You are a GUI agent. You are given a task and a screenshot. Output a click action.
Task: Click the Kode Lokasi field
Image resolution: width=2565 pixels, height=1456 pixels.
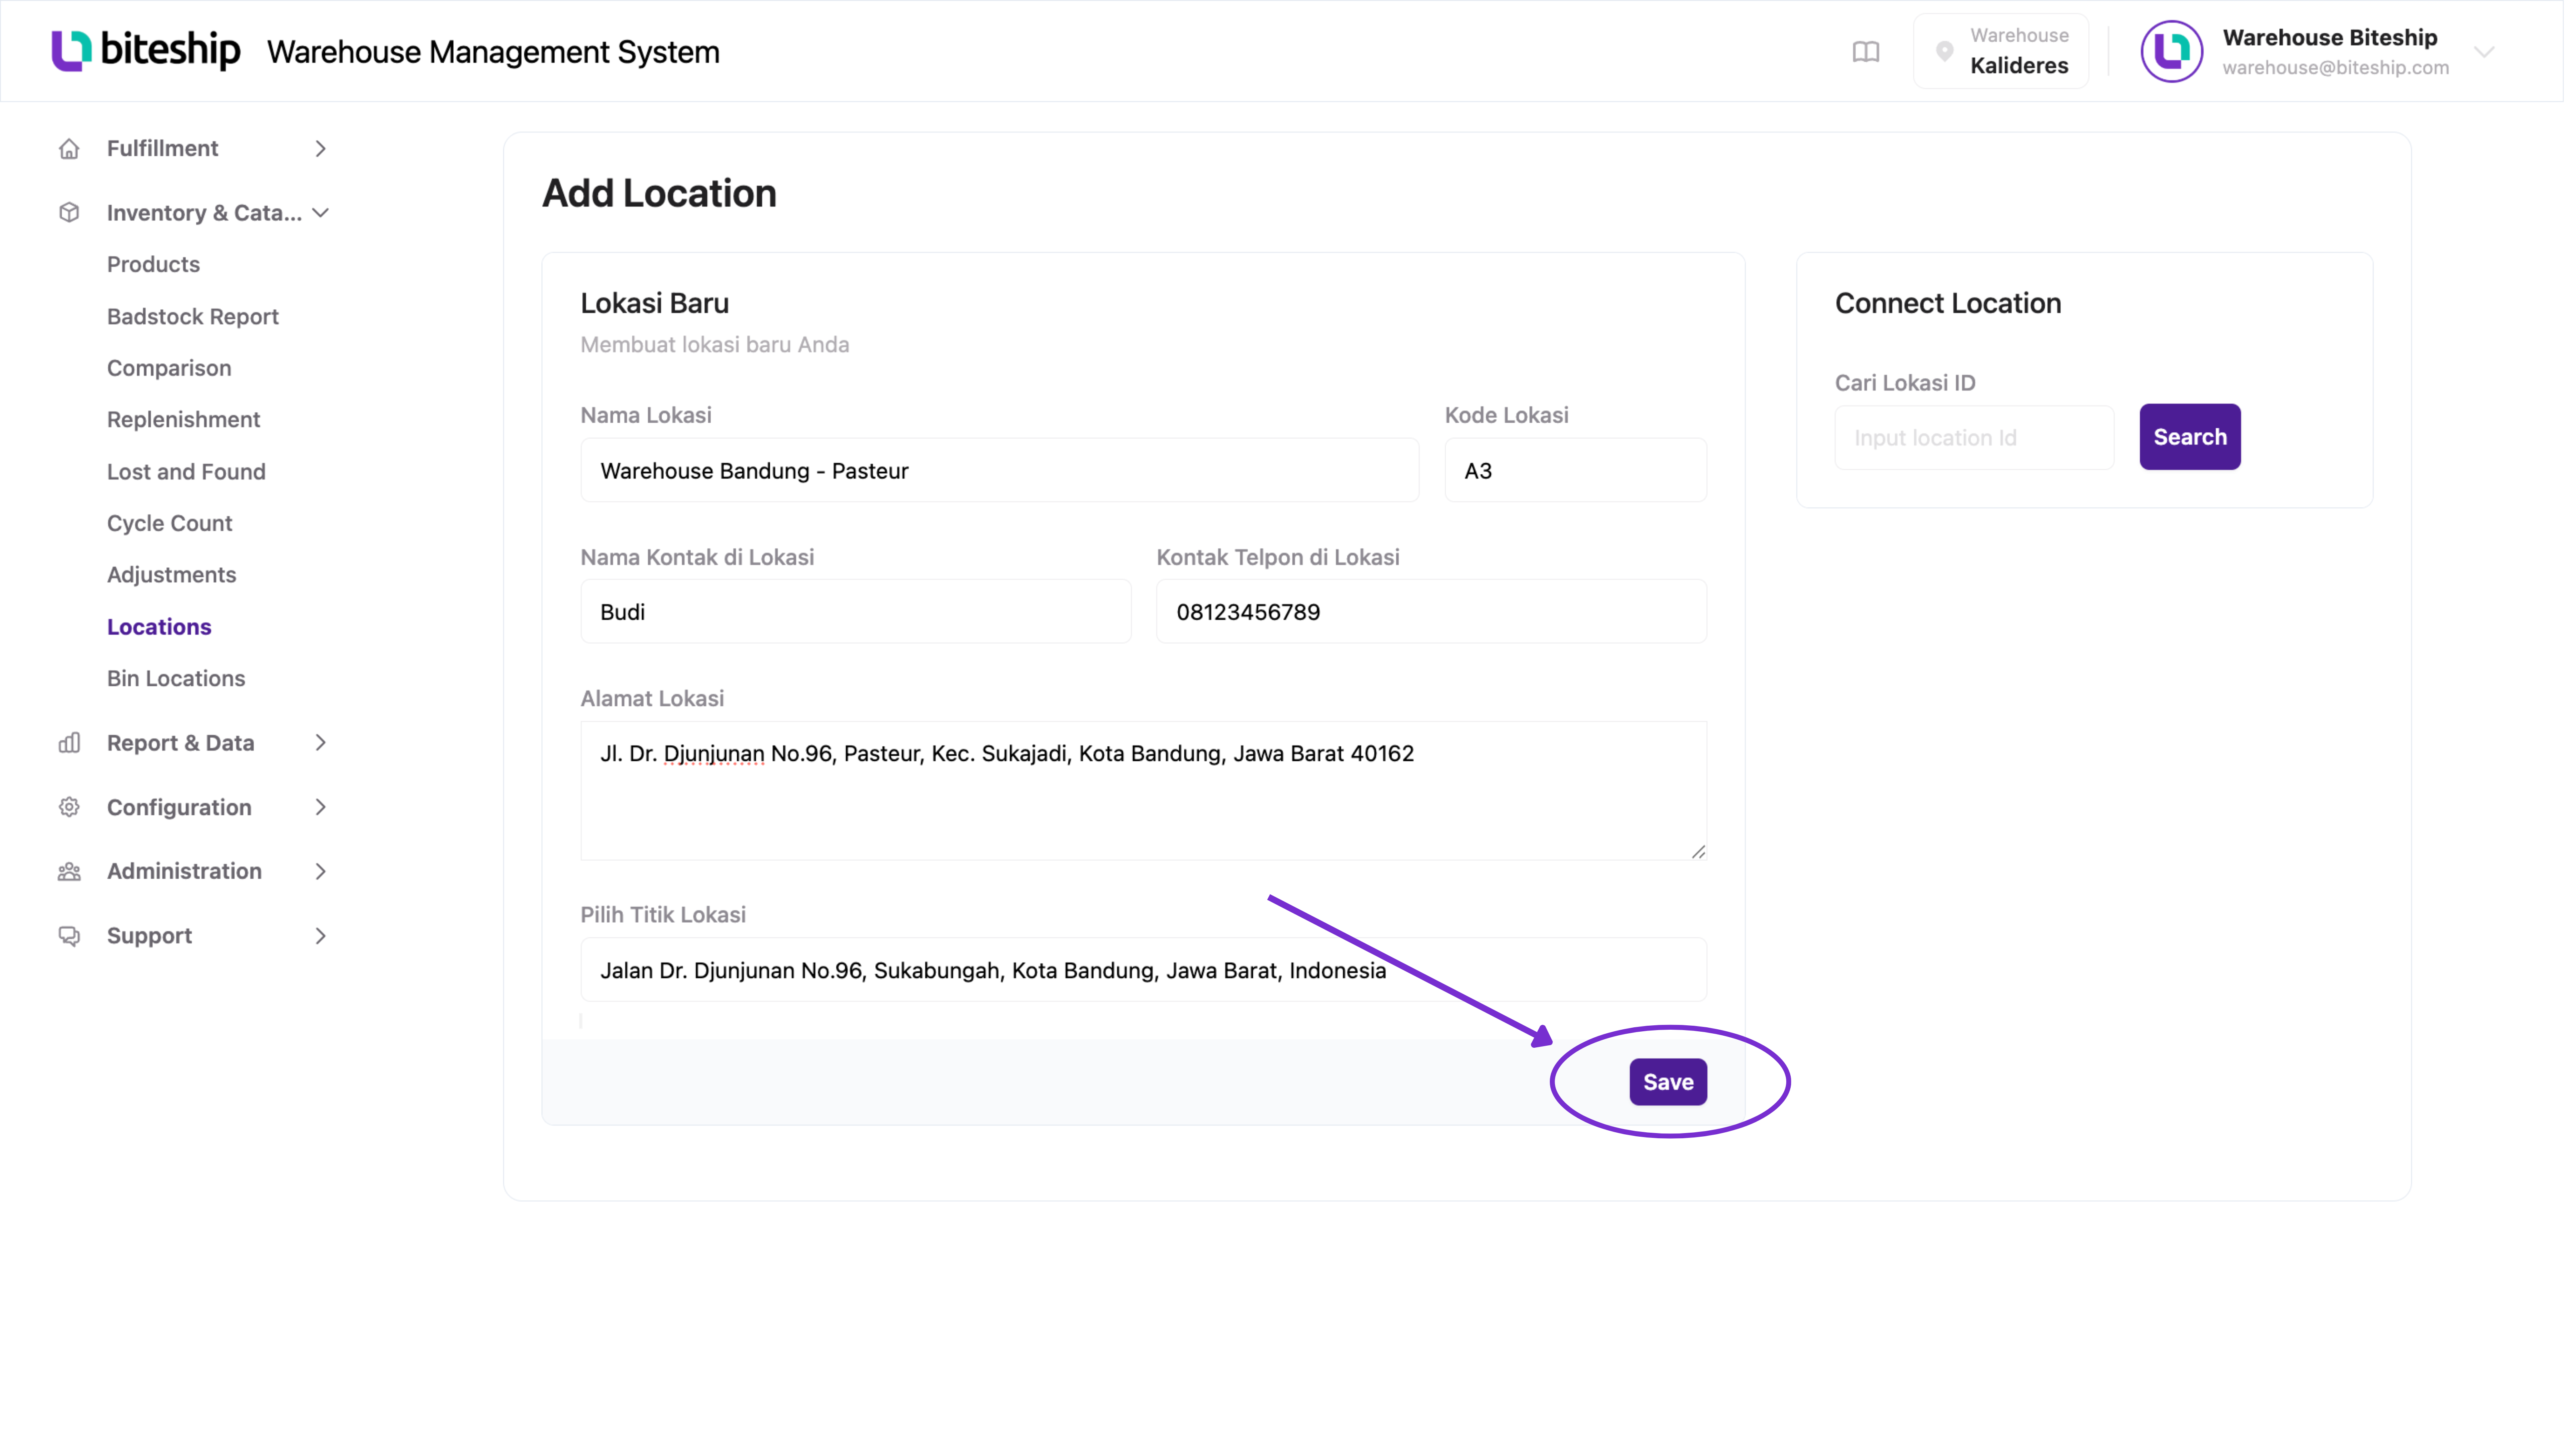click(1575, 470)
